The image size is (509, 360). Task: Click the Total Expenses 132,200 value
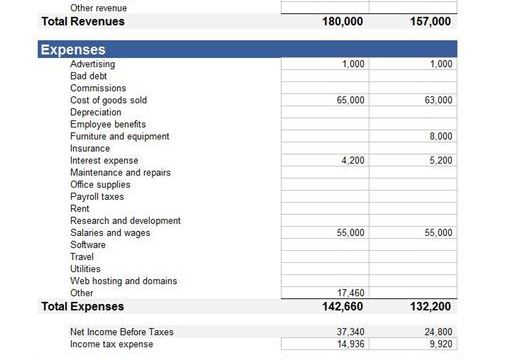[430, 306]
